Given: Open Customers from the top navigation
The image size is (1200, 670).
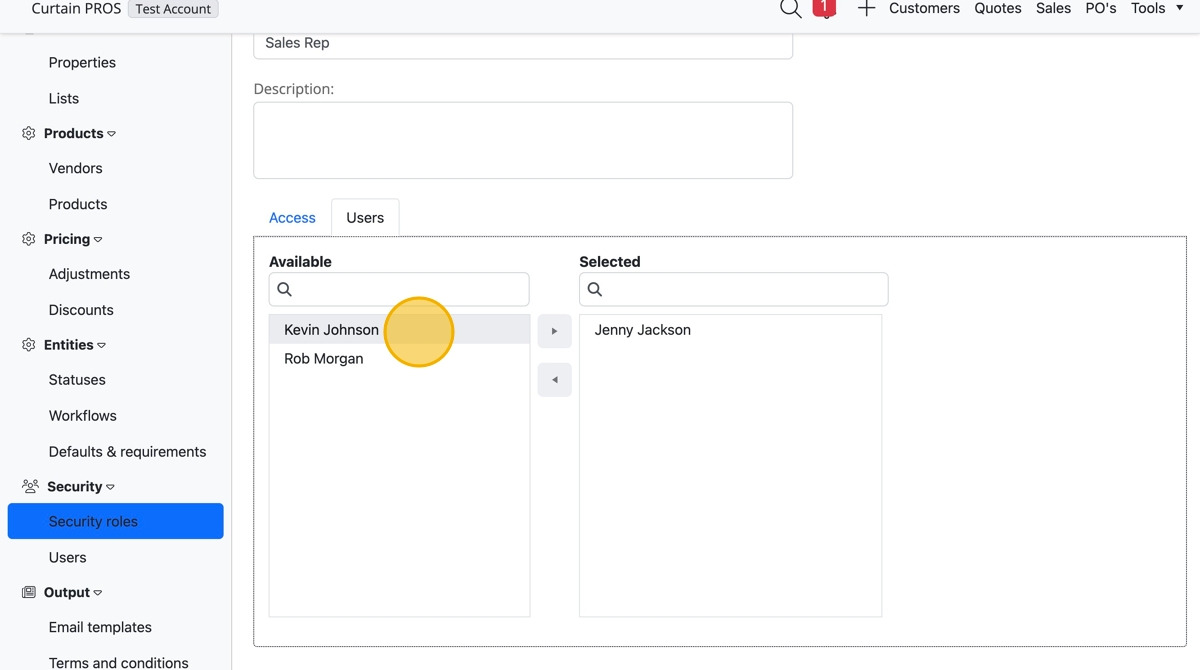Looking at the screenshot, I should pyautogui.click(x=924, y=8).
